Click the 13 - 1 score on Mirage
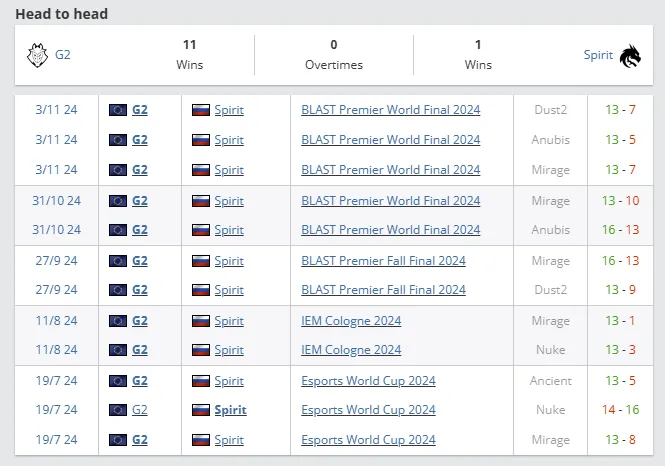 coord(620,321)
